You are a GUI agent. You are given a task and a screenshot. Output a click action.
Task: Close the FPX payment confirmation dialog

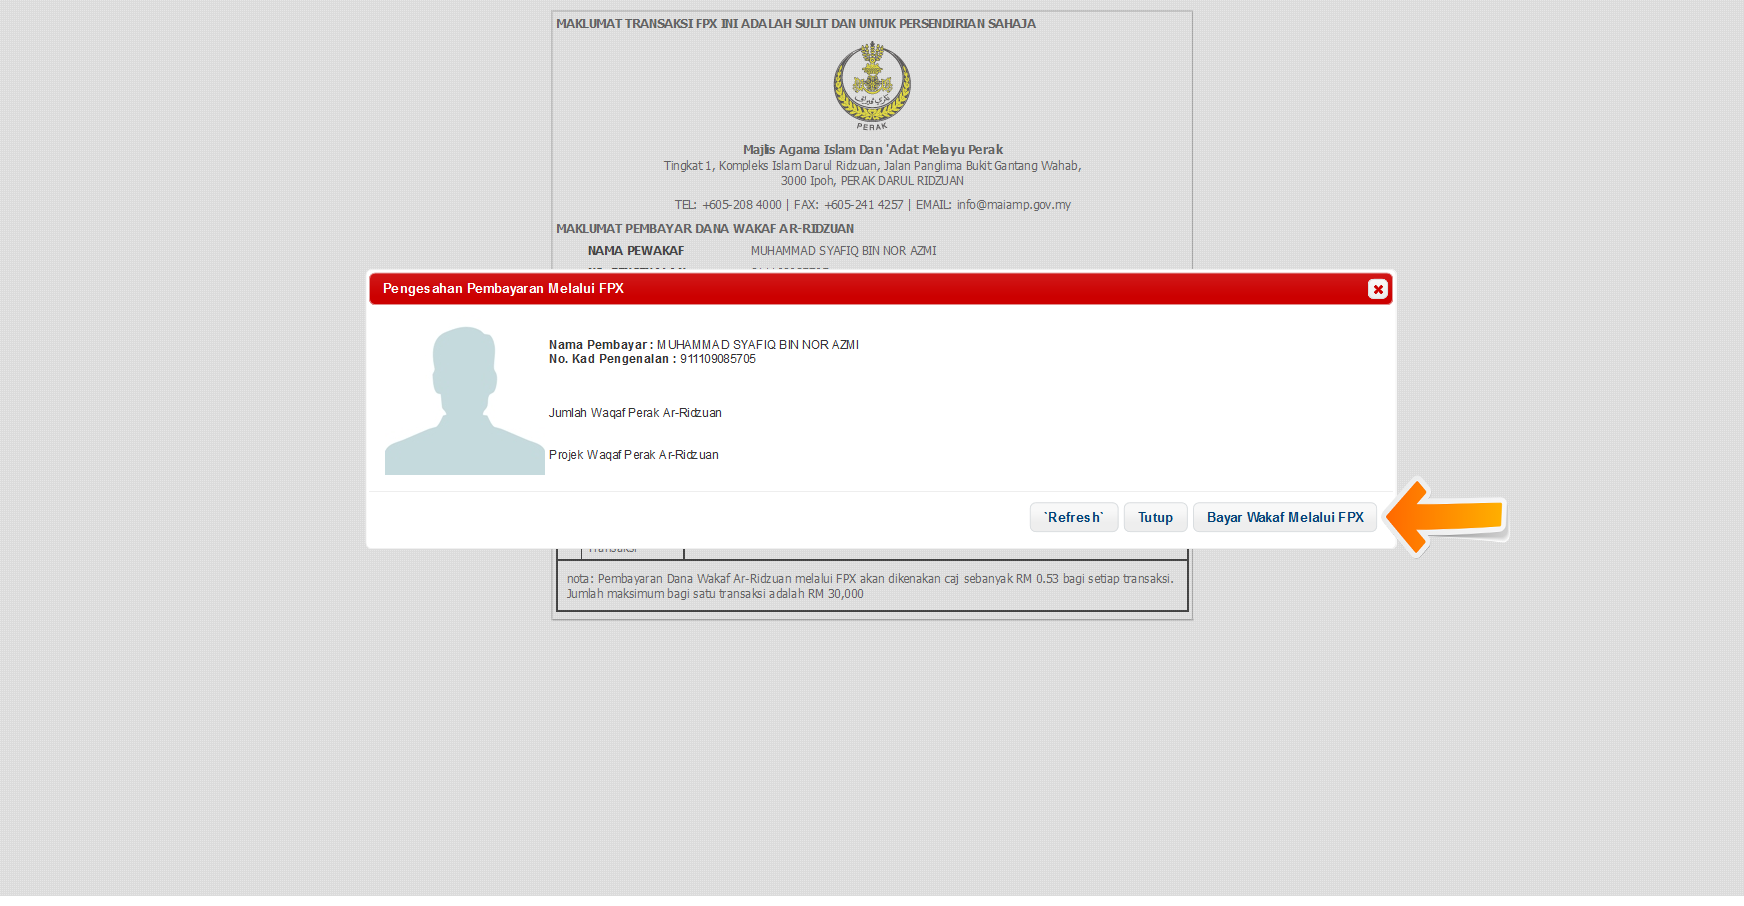tap(1377, 289)
